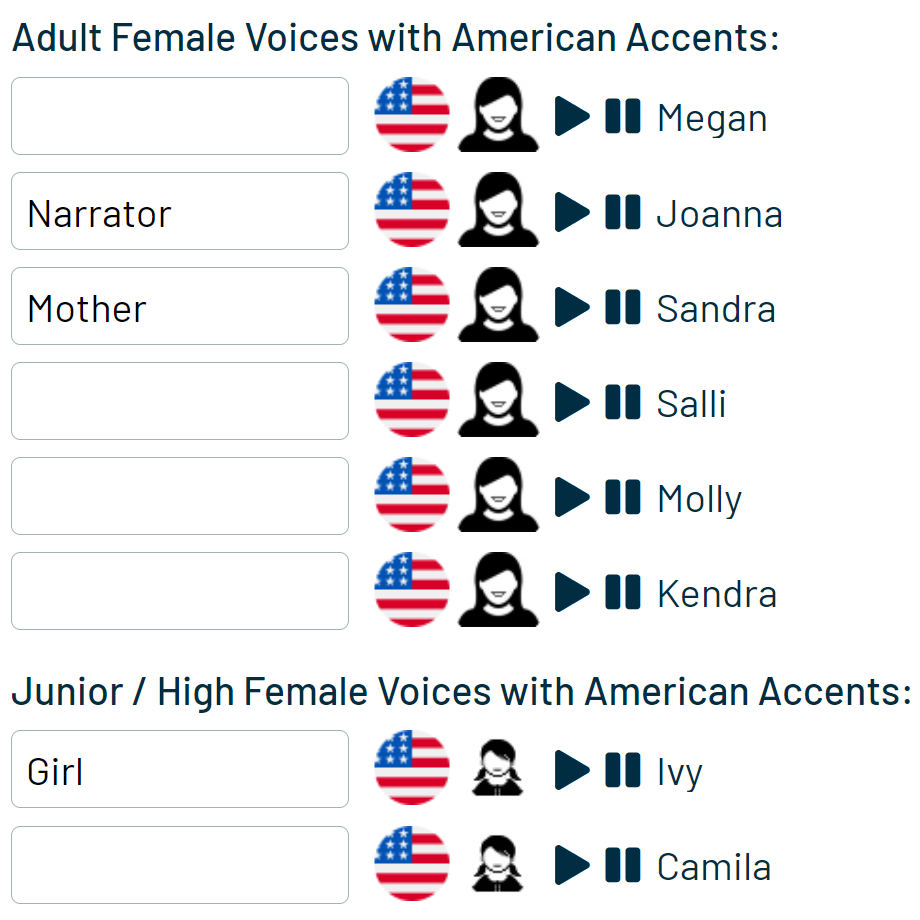Click the American flag icon next to Molly

(412, 495)
